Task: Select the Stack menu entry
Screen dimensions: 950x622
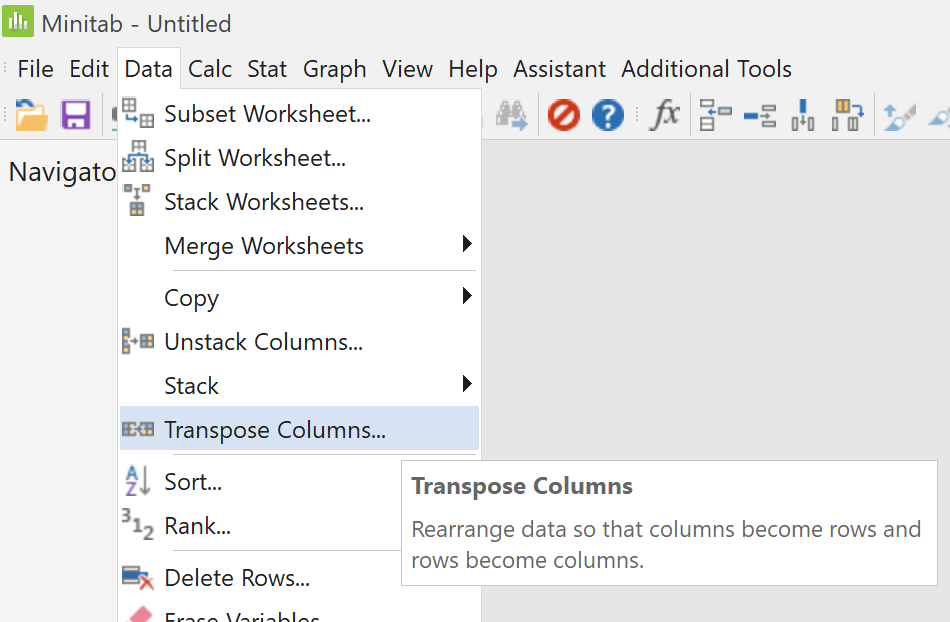Action: 299,386
